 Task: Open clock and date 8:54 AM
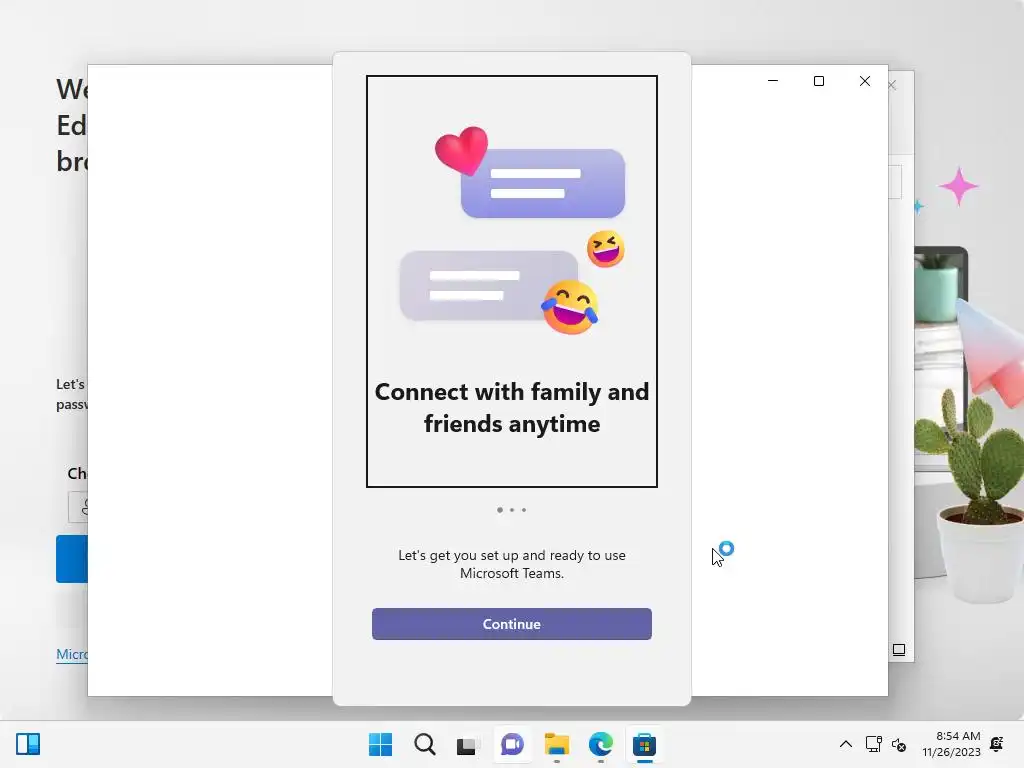pos(952,744)
